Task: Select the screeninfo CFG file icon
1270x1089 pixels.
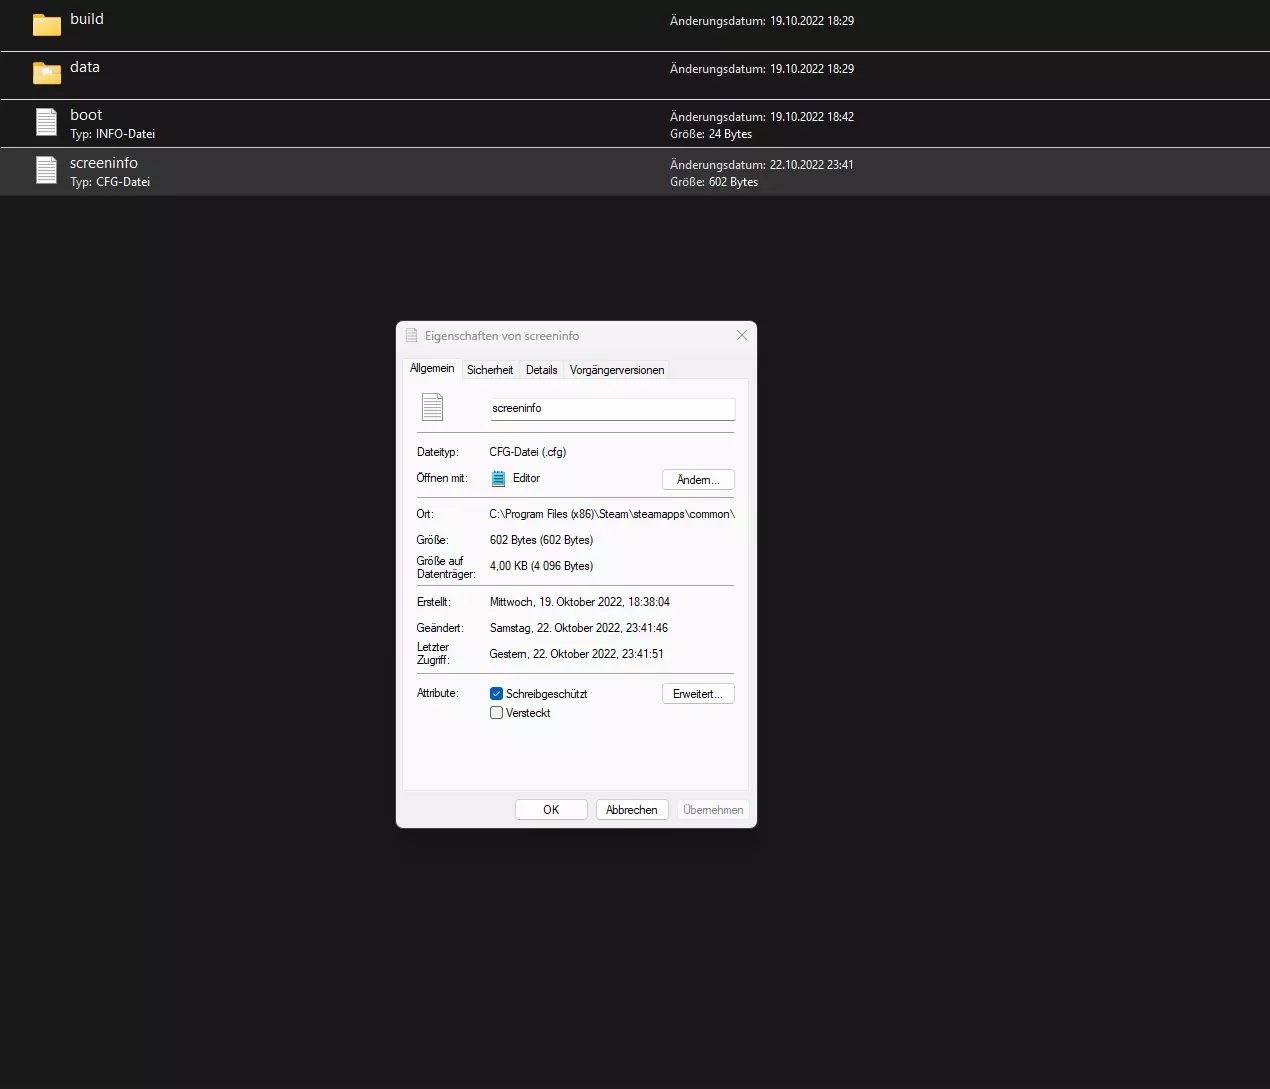Action: pyautogui.click(x=47, y=170)
